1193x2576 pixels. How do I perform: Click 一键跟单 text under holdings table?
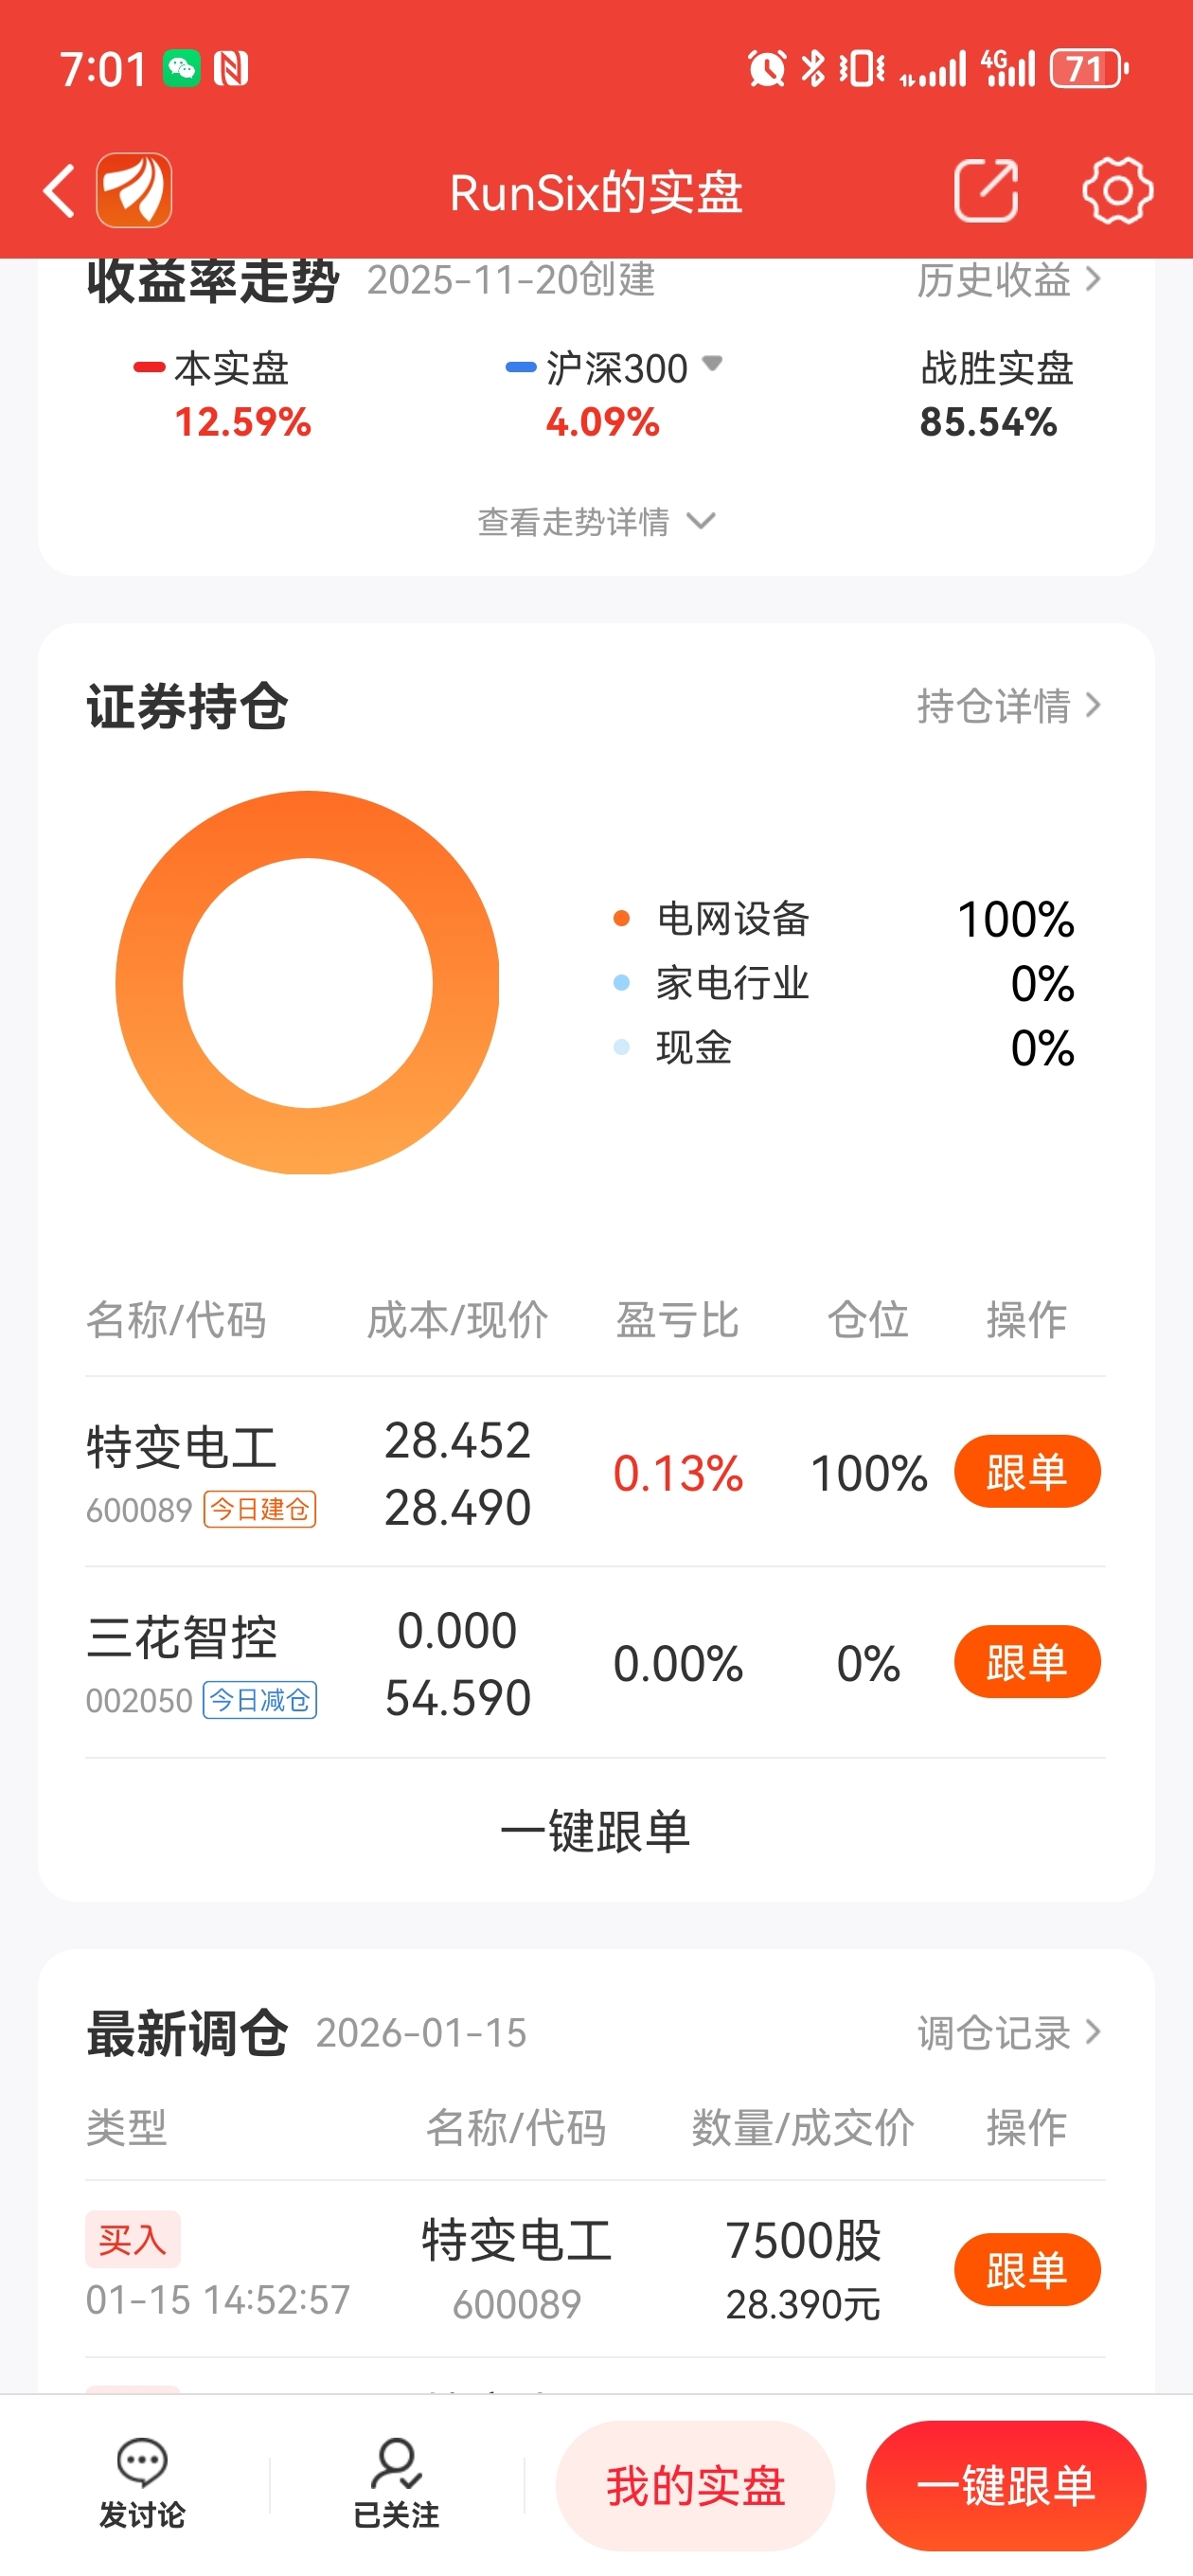tap(596, 1830)
